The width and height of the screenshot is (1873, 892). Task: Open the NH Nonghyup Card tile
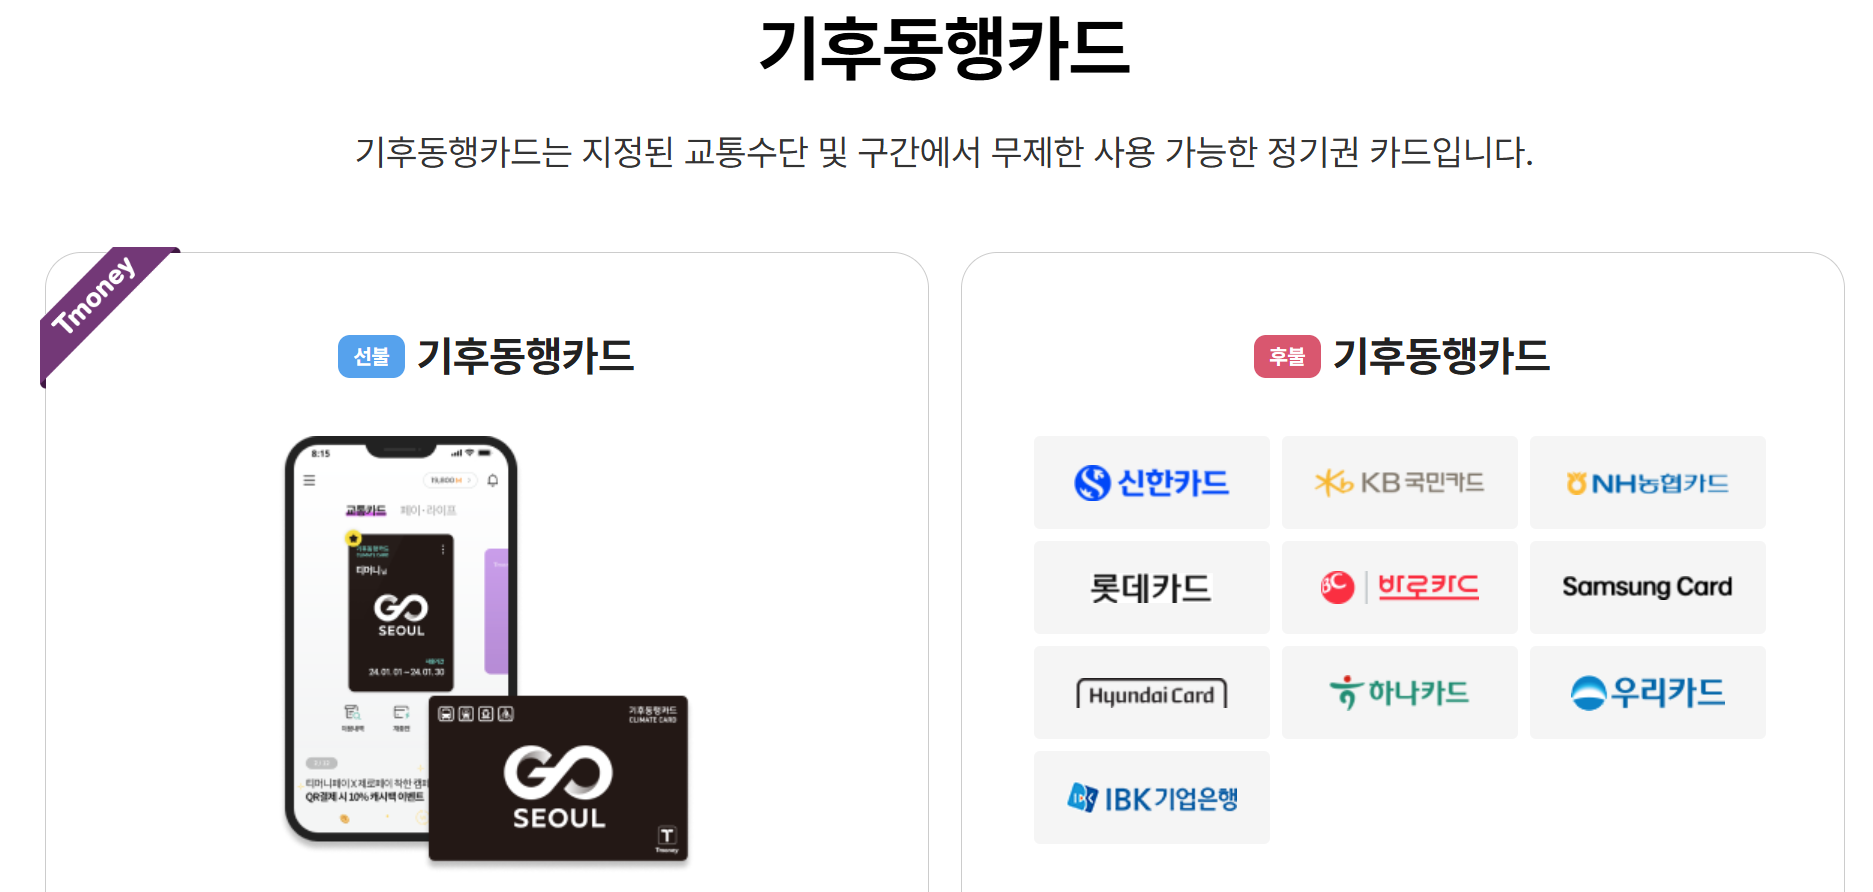point(1647,482)
